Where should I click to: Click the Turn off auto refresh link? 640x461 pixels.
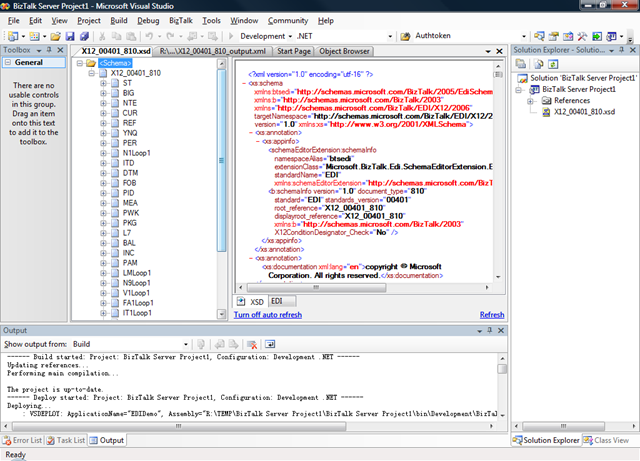pos(268,315)
